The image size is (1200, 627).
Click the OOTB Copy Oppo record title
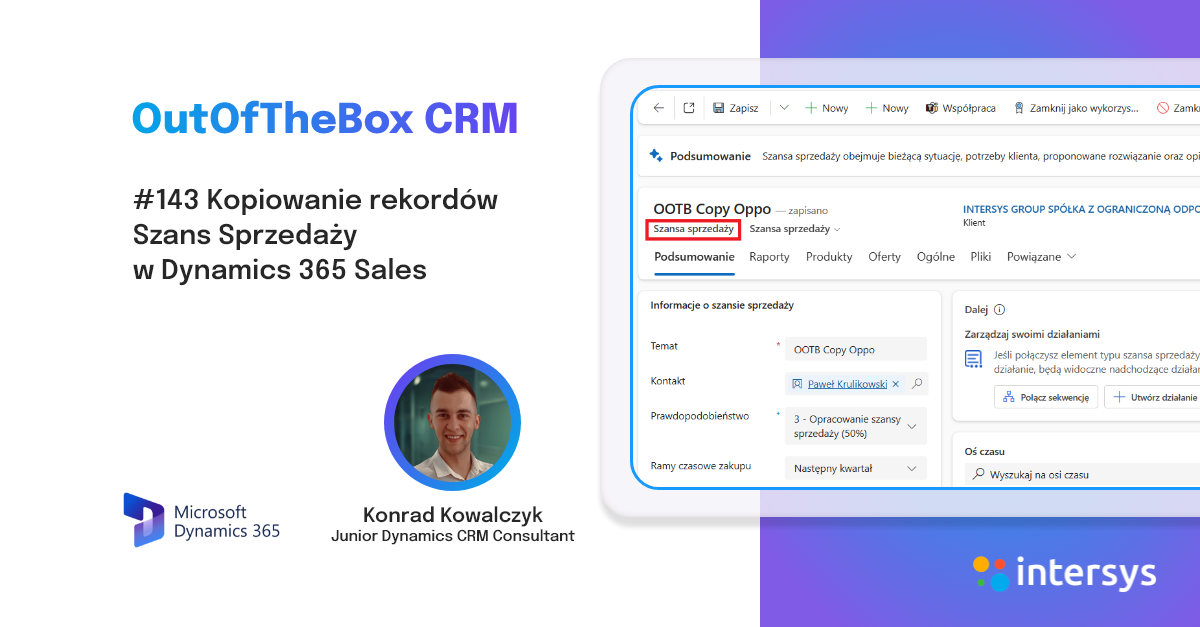point(712,209)
